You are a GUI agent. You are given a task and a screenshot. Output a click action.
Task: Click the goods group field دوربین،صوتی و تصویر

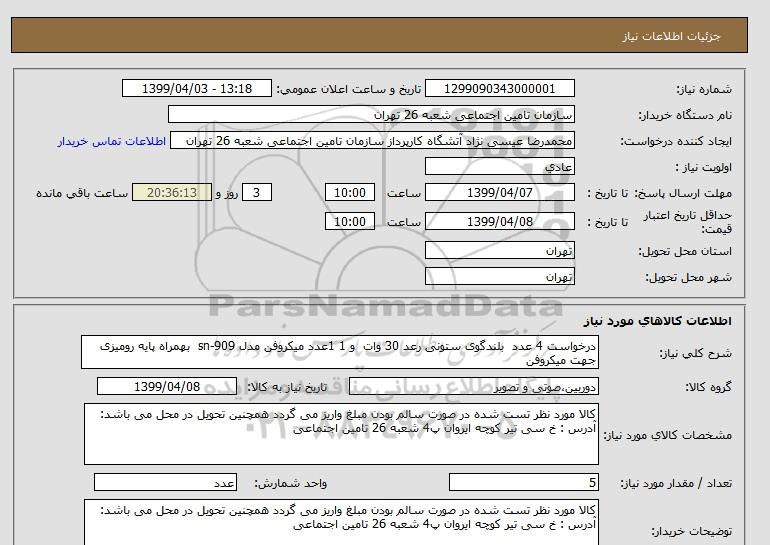coord(474,386)
